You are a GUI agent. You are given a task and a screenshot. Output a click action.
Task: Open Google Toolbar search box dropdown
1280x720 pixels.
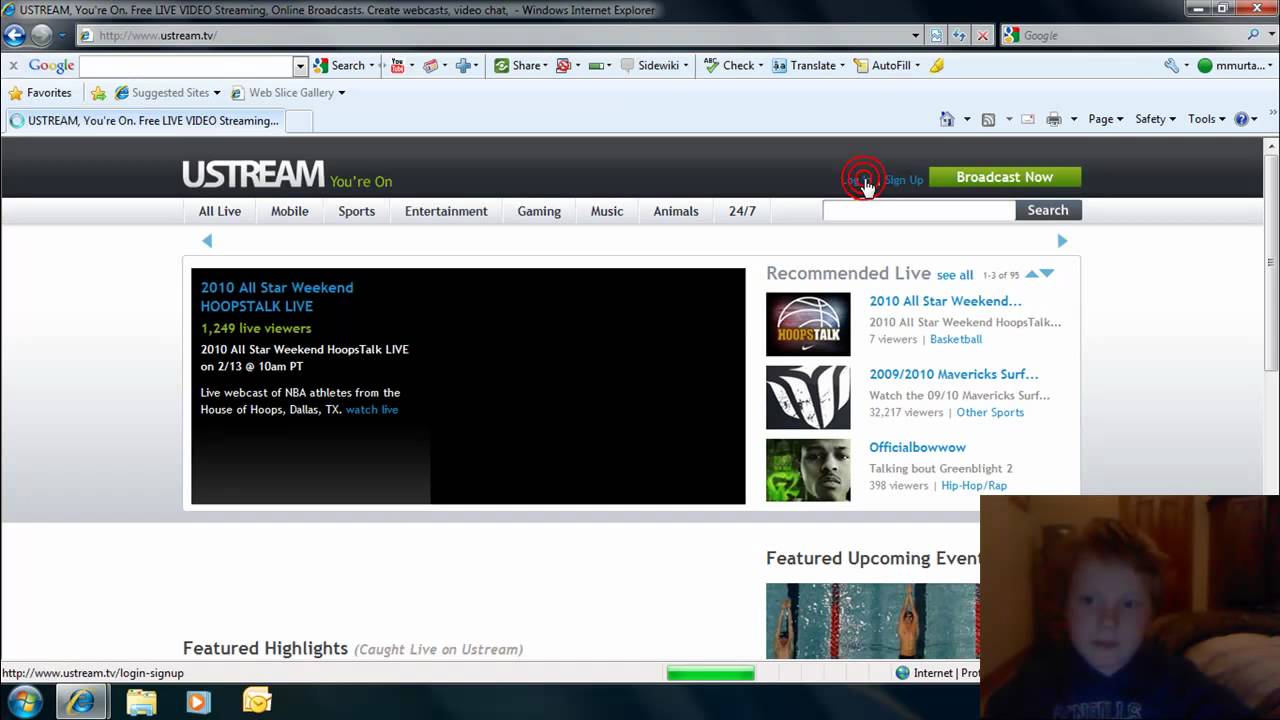[x=300, y=66]
